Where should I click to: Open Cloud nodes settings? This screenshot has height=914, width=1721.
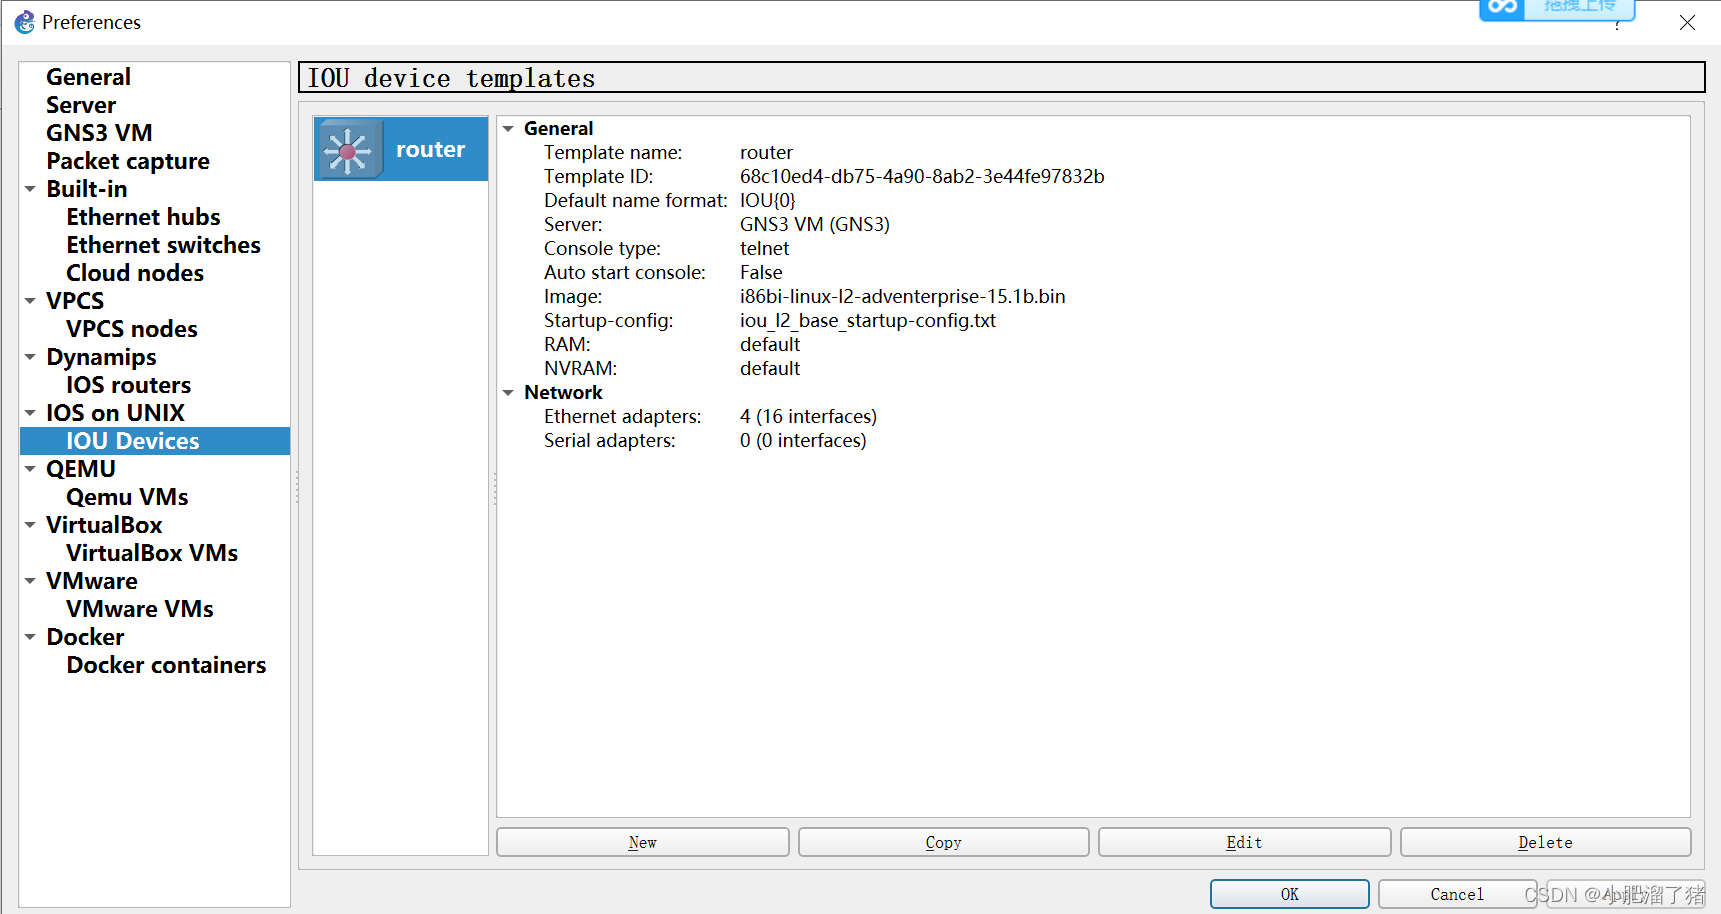click(135, 273)
